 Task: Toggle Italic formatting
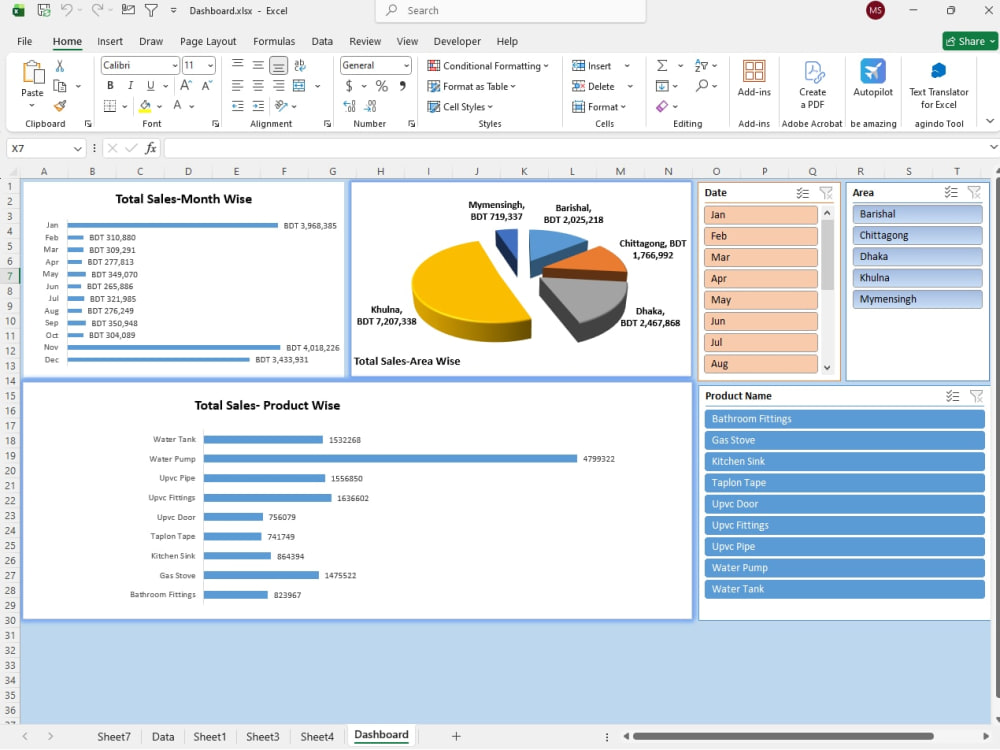pos(130,85)
